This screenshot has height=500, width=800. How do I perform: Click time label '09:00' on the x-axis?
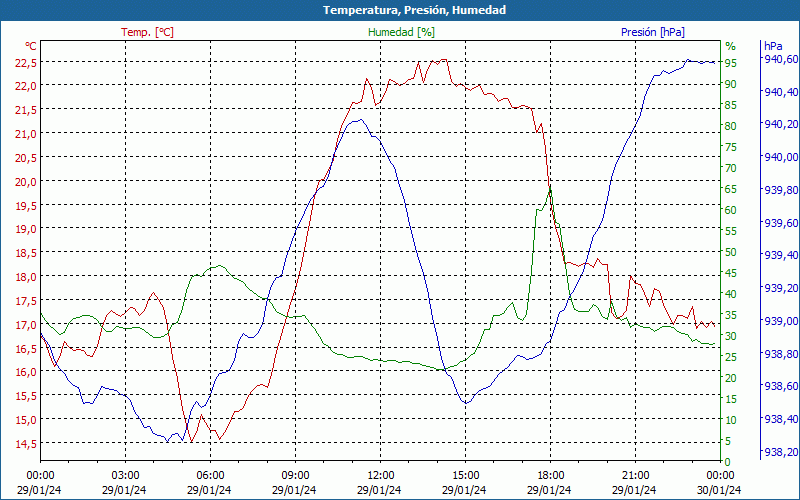coord(295,476)
